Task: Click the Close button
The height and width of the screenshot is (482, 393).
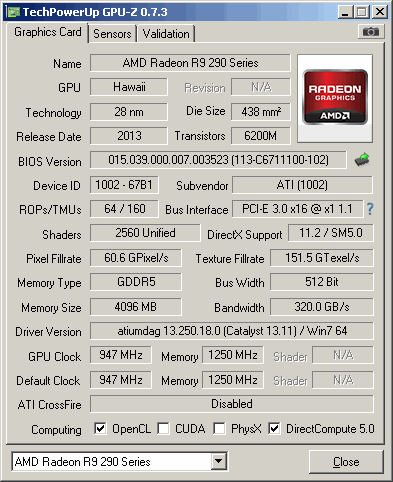Action: pyautogui.click(x=346, y=462)
